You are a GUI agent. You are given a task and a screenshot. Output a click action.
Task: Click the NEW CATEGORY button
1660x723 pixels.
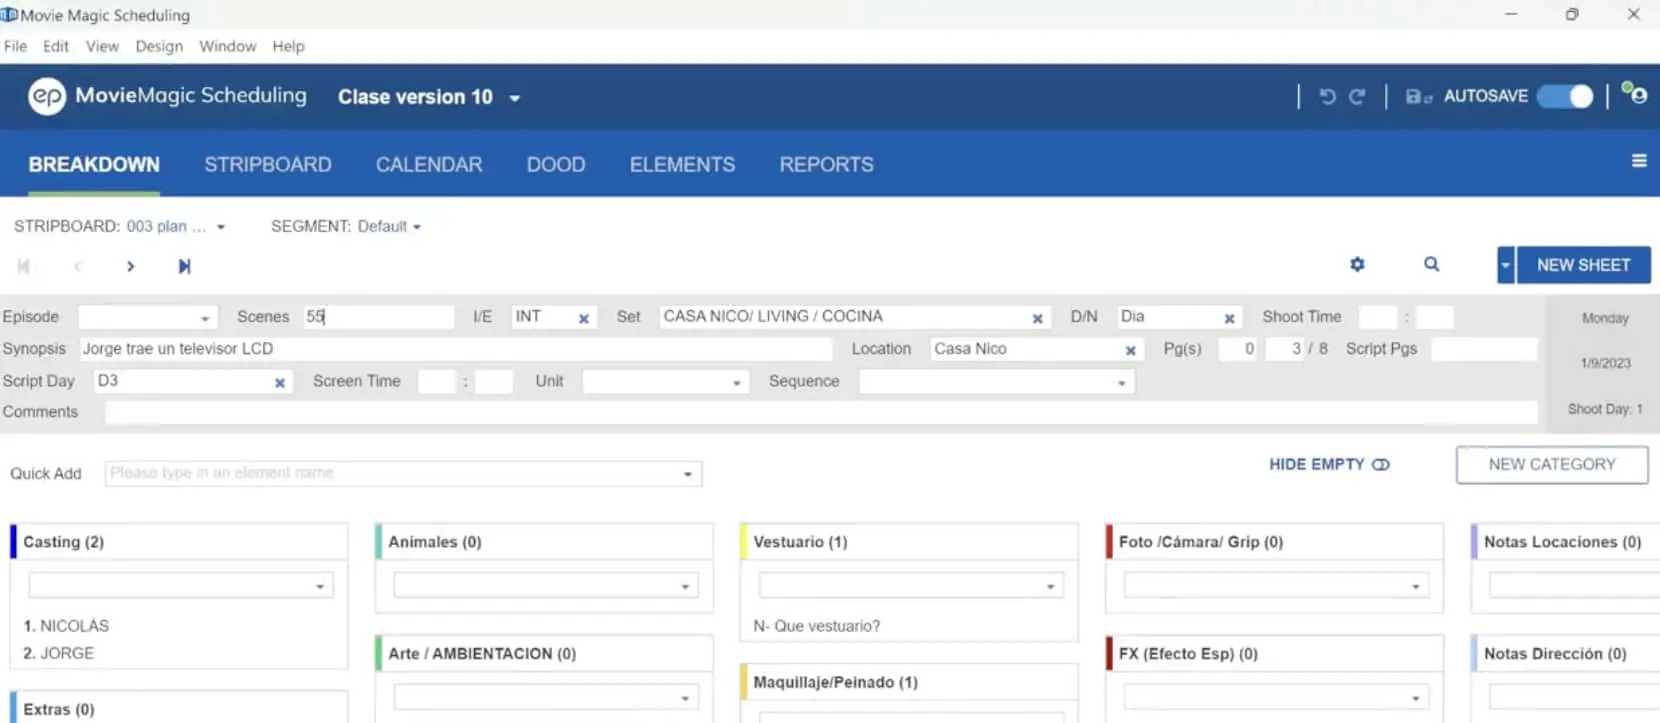tap(1551, 465)
